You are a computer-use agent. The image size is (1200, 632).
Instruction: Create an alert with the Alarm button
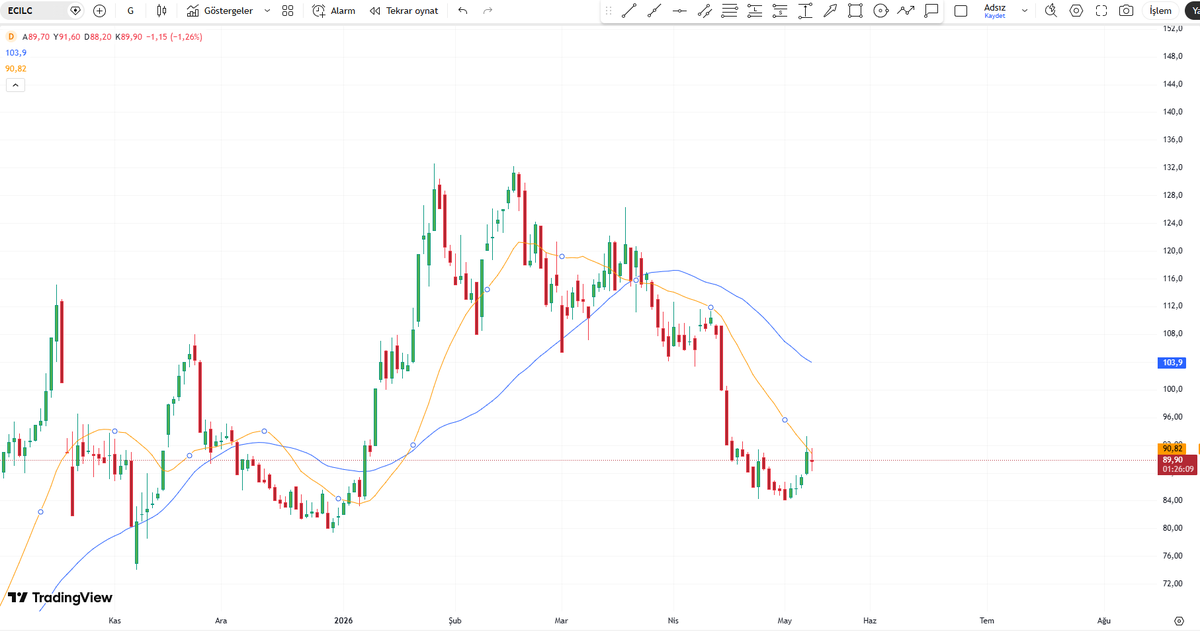click(x=334, y=11)
